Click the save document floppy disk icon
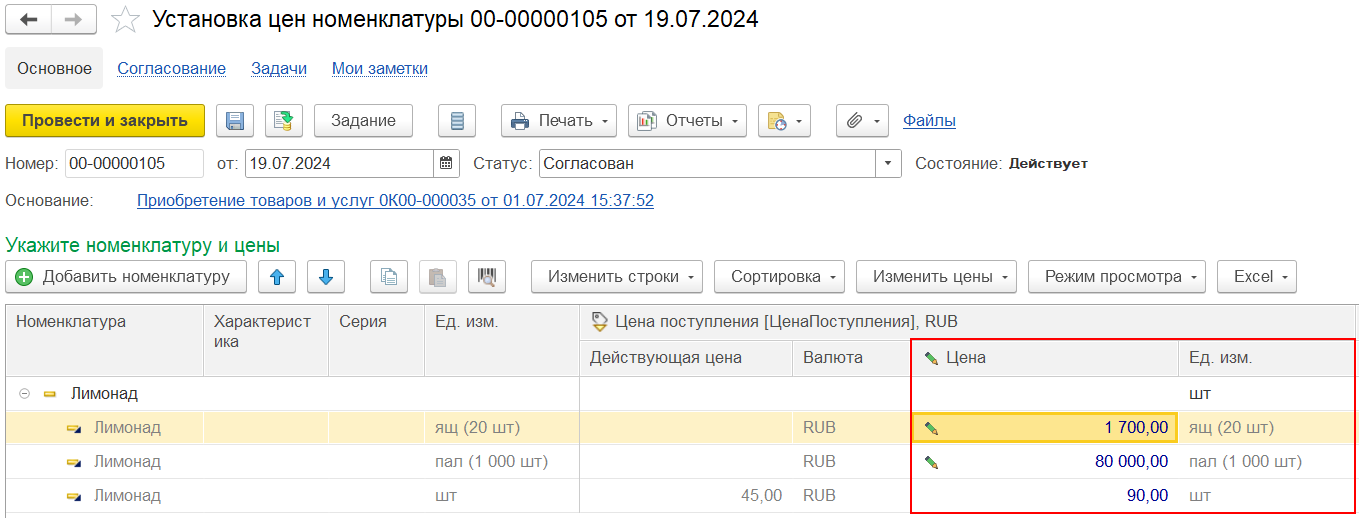1359x518 pixels. (x=235, y=121)
